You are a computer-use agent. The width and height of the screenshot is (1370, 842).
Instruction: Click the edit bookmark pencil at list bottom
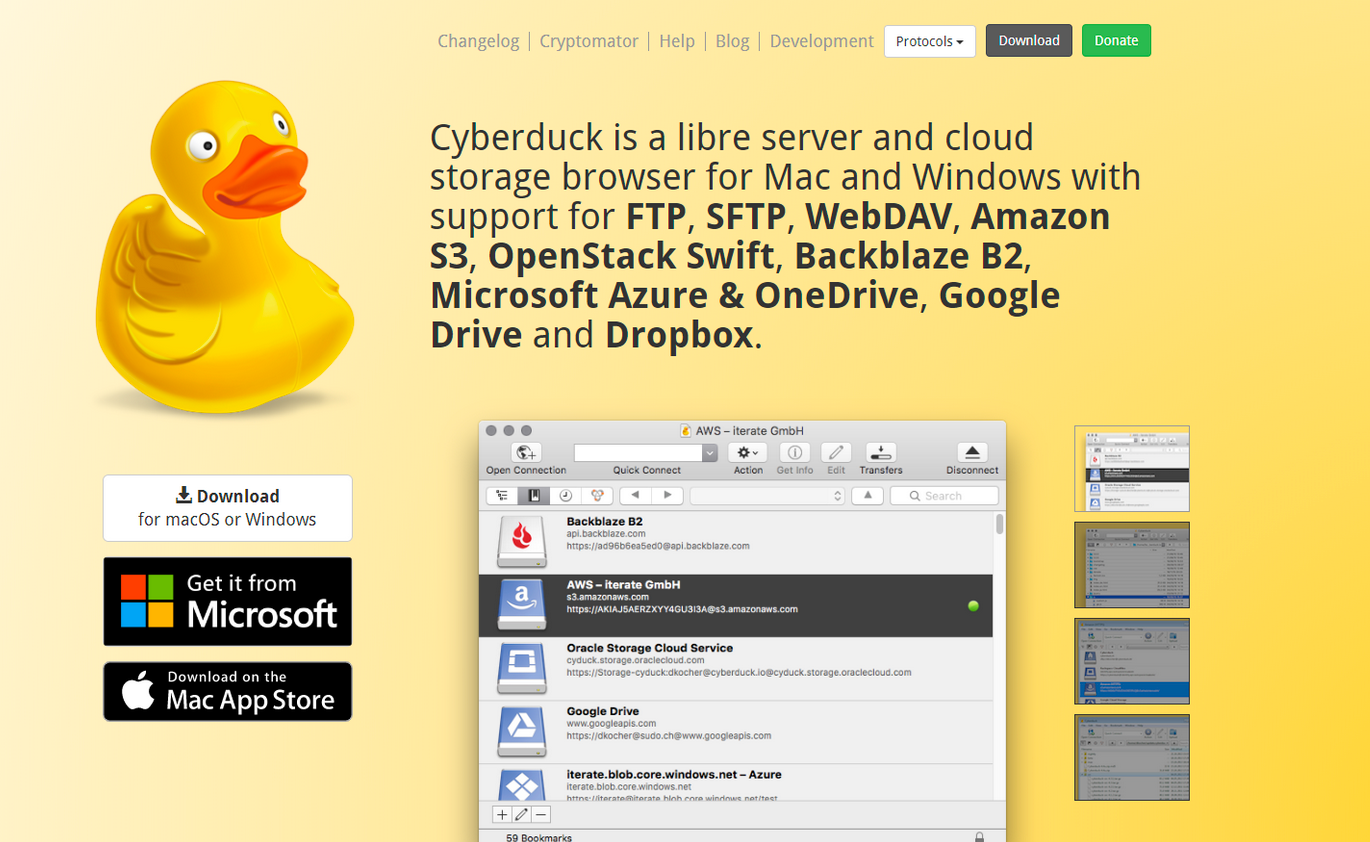coord(521,815)
